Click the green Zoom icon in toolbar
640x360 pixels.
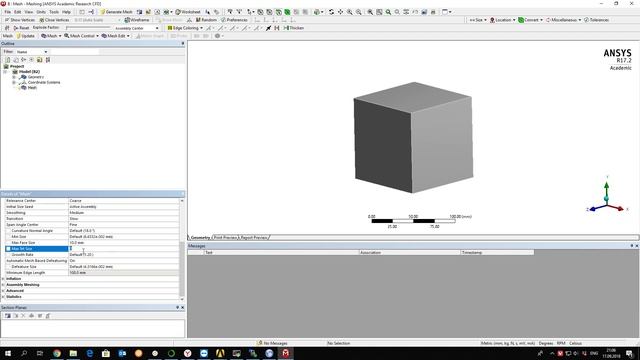(x=388, y=12)
